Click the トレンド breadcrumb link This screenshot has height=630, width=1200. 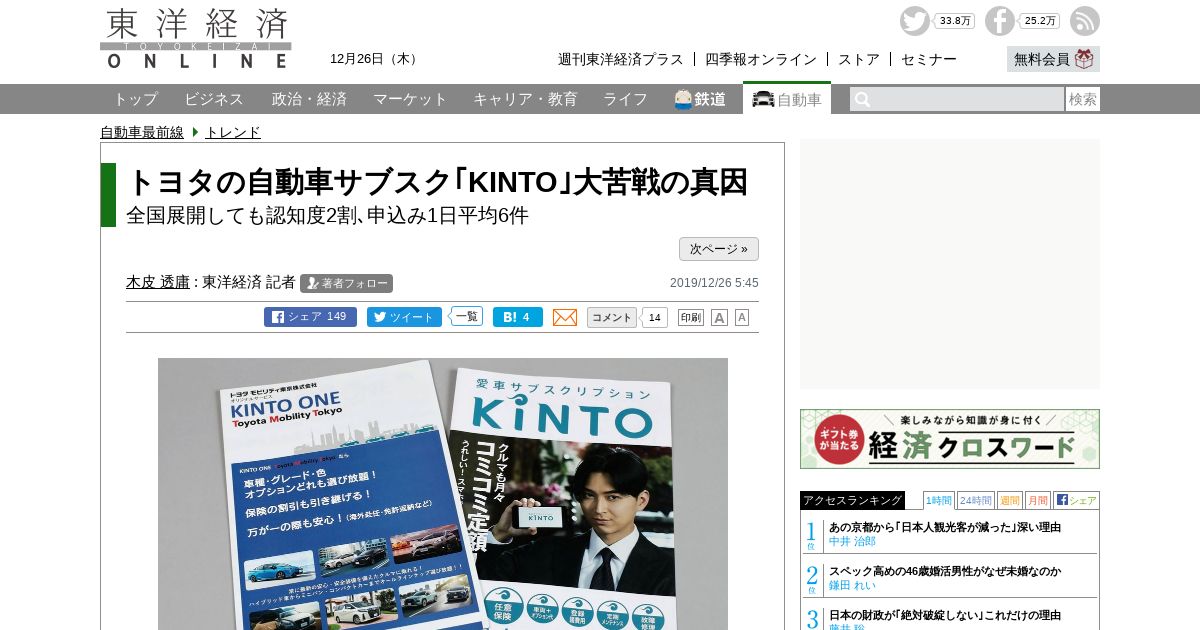(x=233, y=132)
